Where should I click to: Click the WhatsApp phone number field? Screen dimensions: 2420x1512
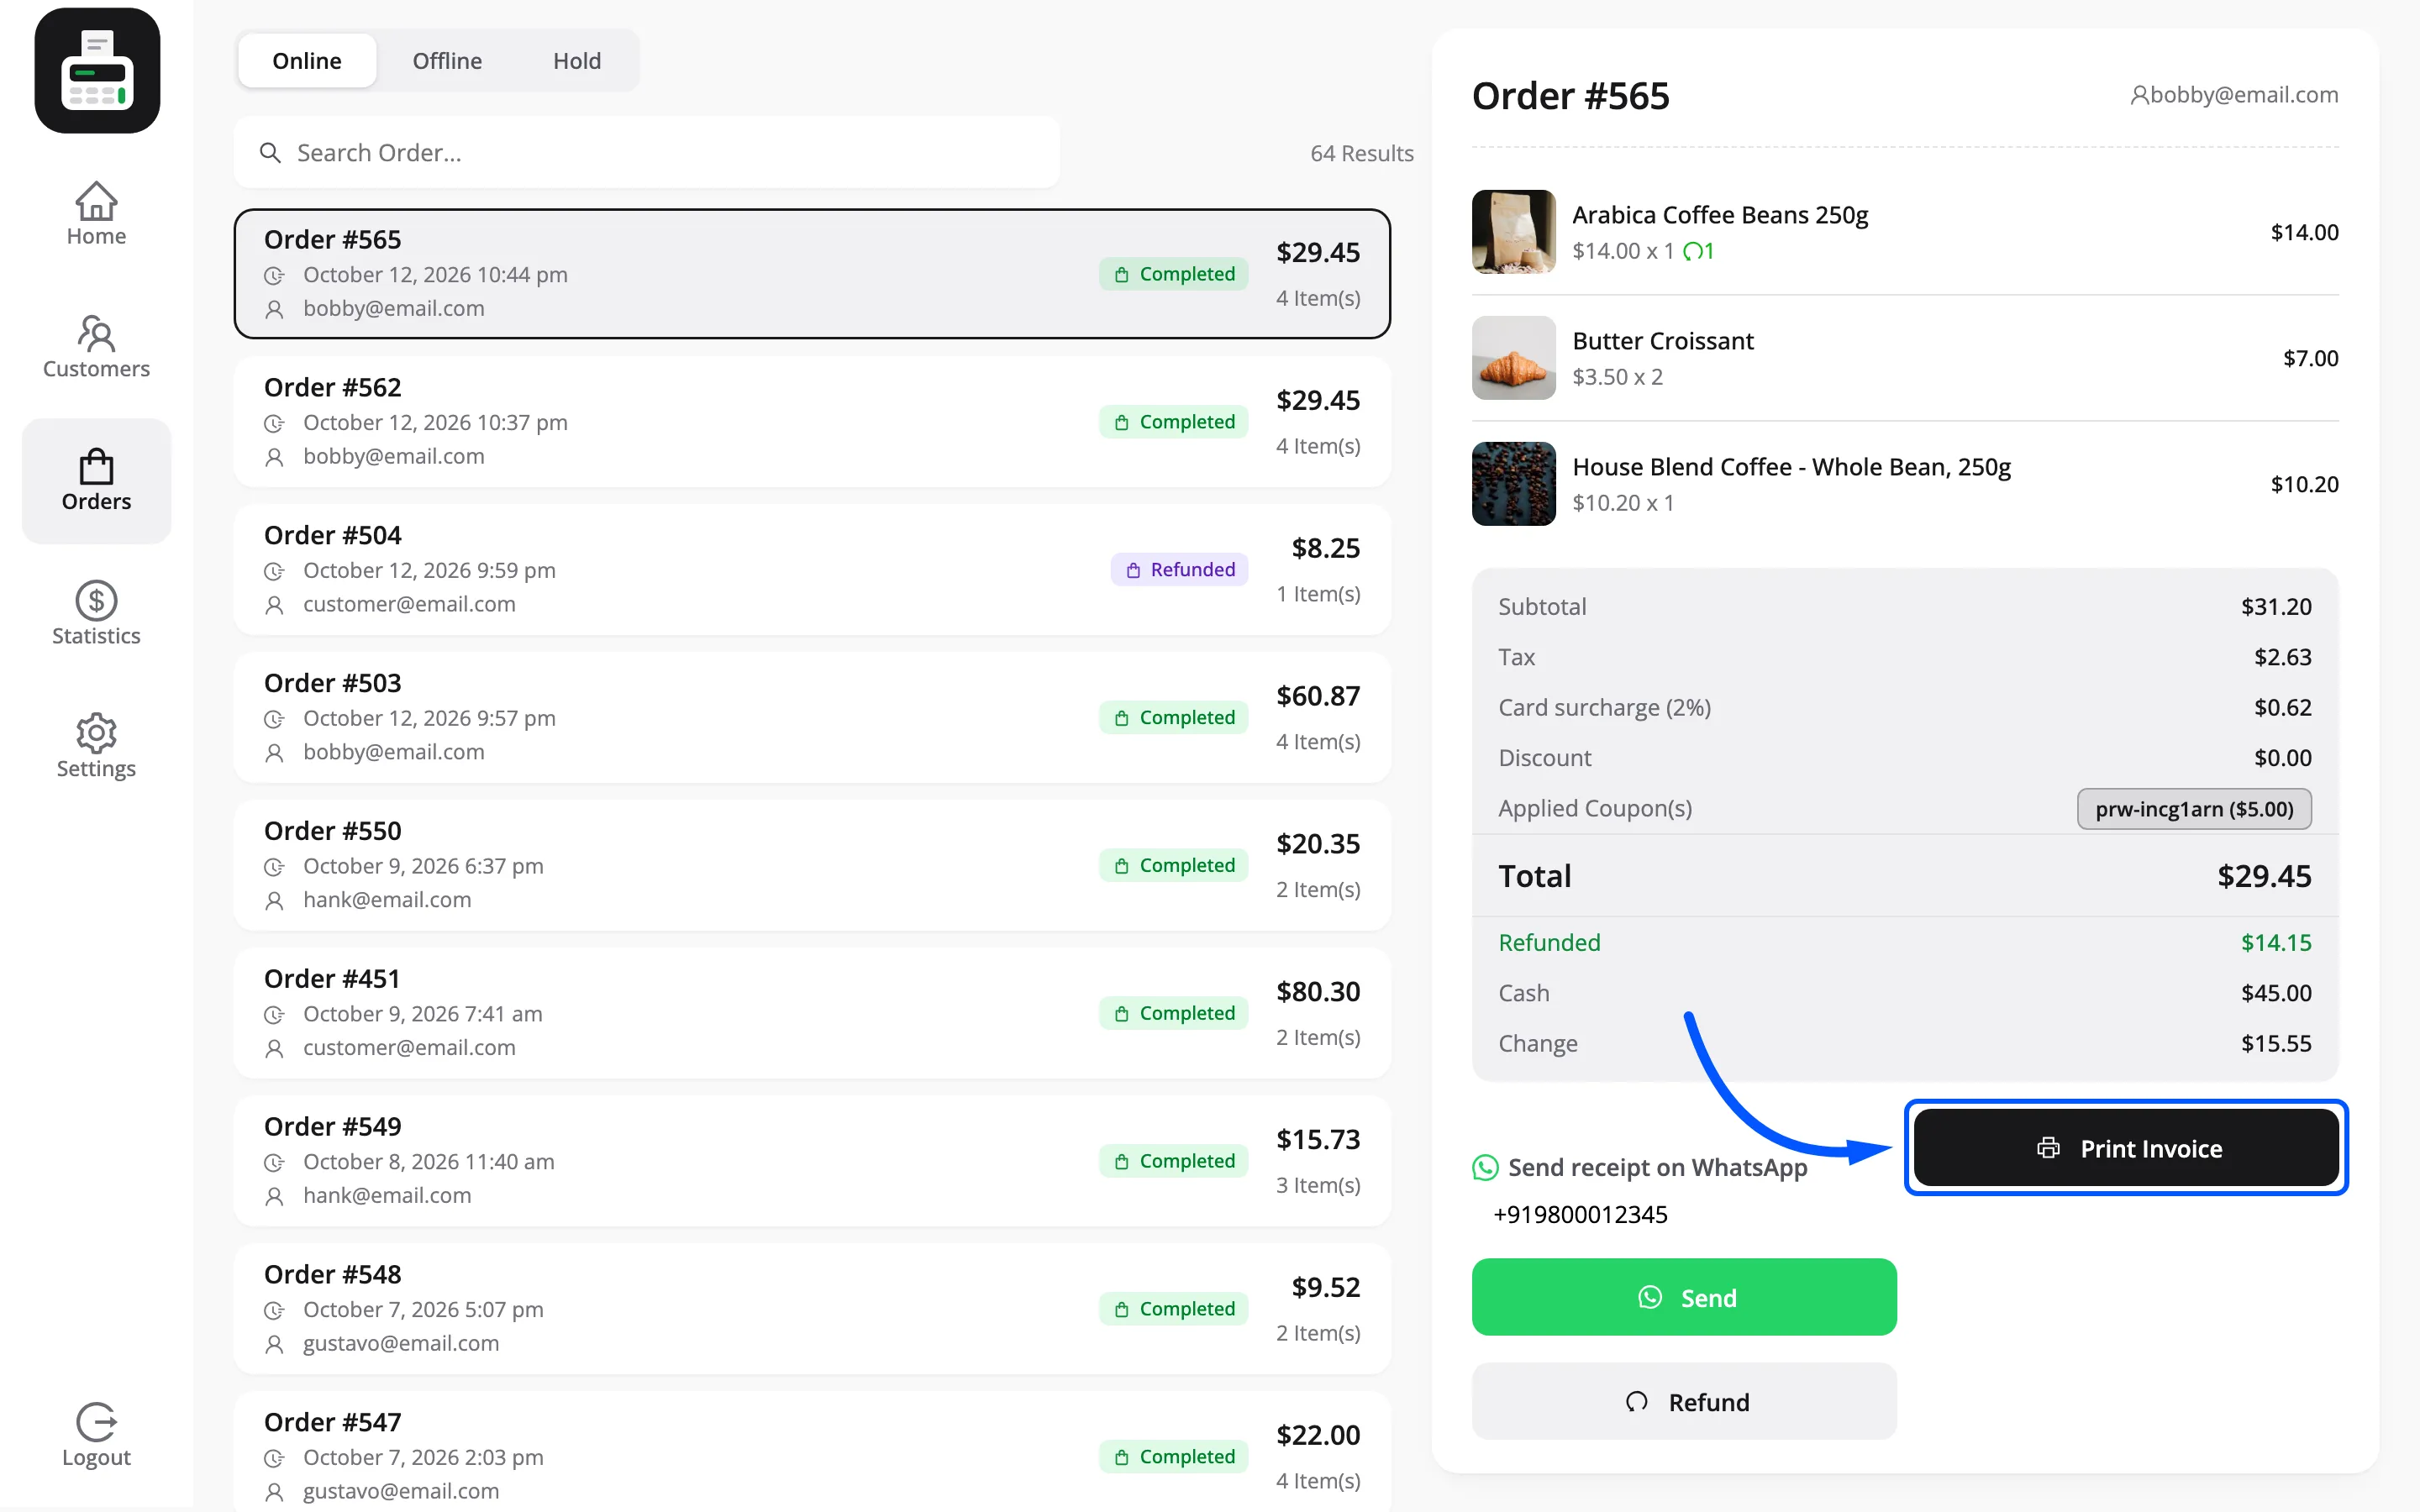tap(1684, 1214)
